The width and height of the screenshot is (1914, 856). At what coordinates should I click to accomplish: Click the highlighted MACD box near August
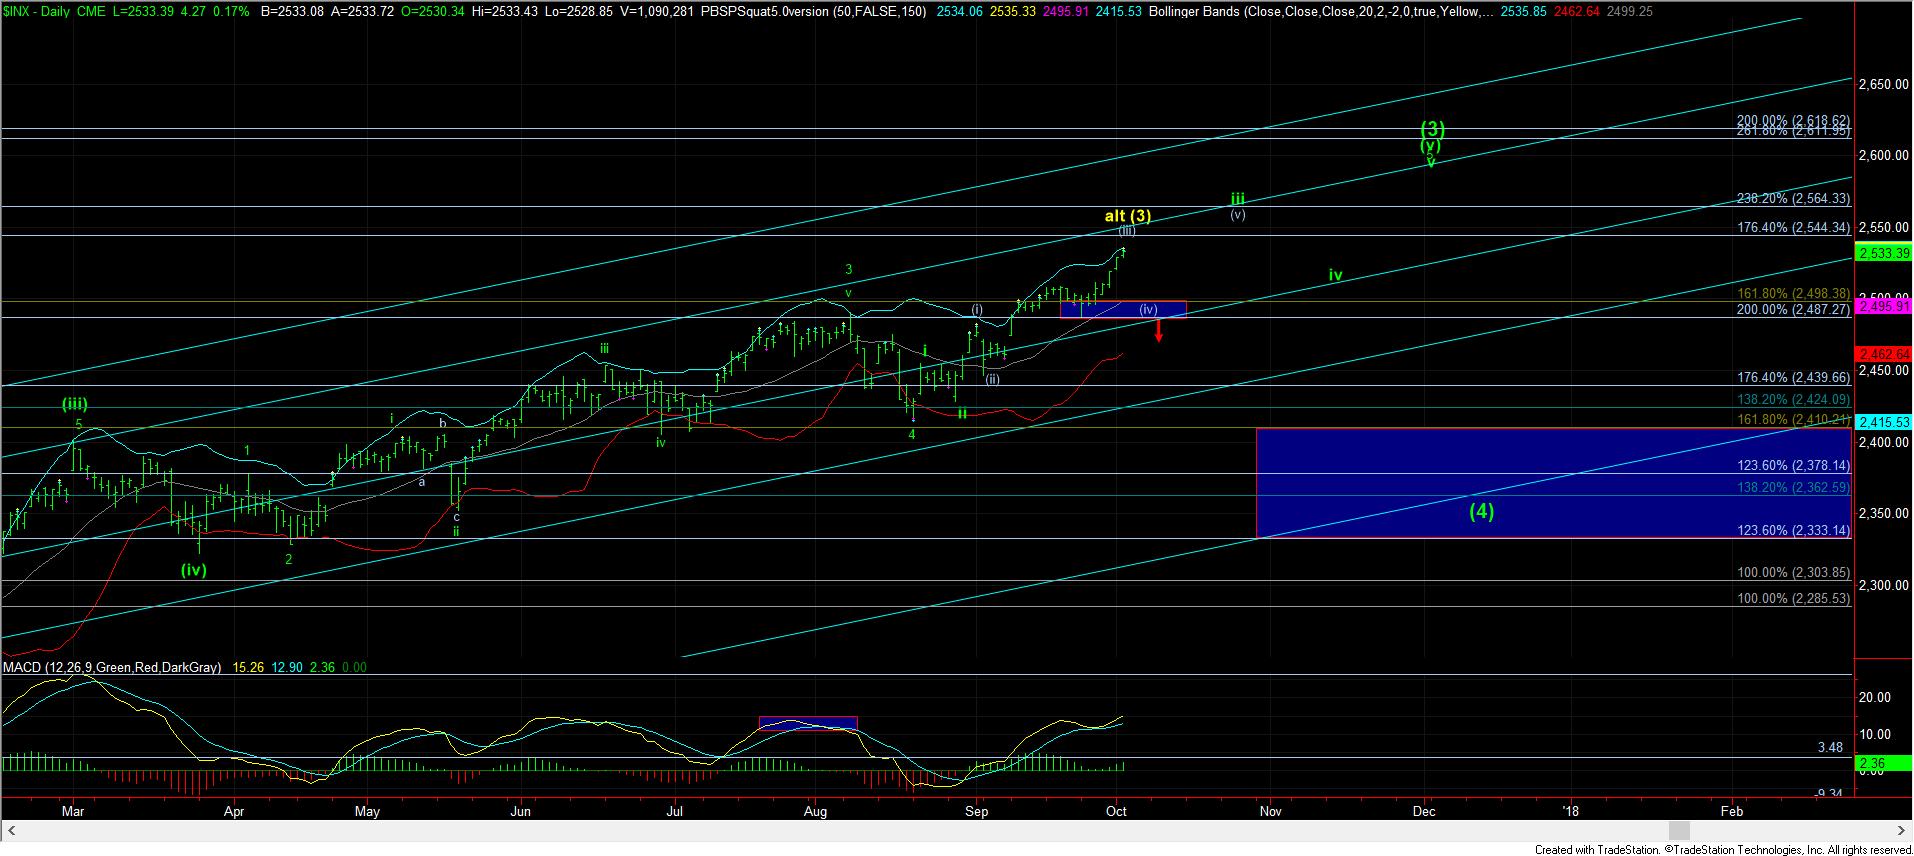(808, 723)
